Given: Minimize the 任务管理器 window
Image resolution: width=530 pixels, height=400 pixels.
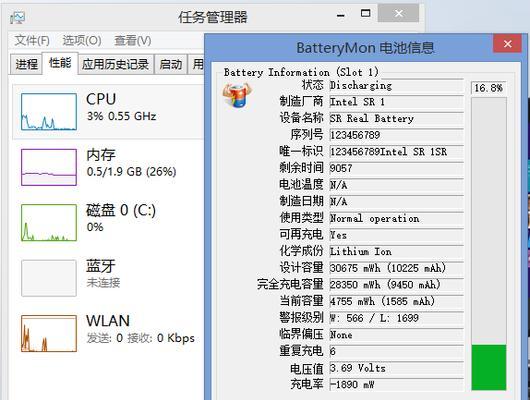Looking at the screenshot, I should click(x=341, y=15).
